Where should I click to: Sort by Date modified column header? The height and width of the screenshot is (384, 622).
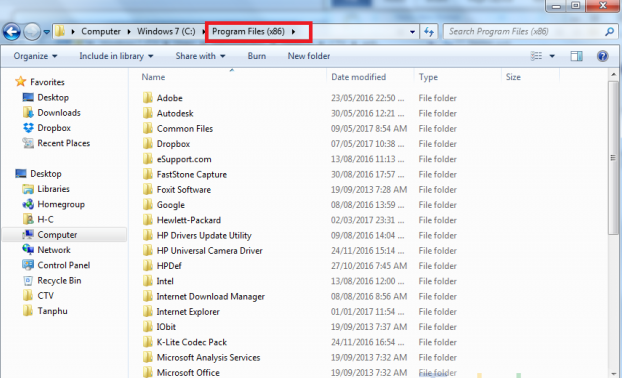pyautogui.click(x=359, y=77)
